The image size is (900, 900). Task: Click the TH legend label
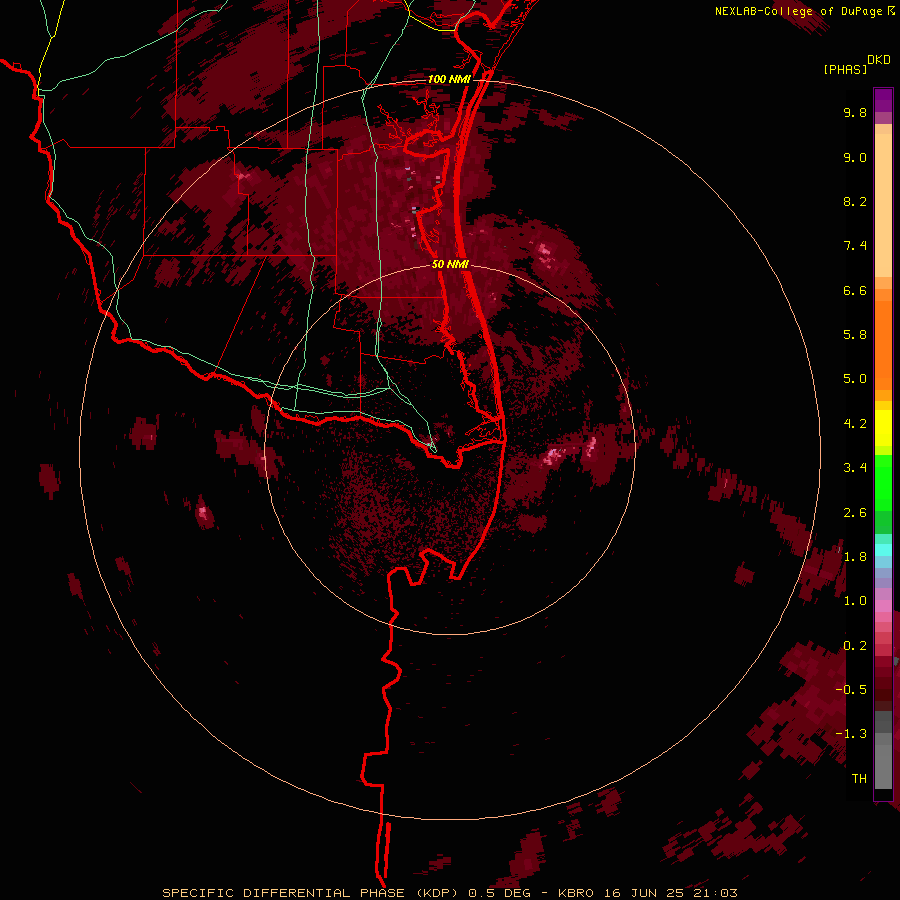click(x=859, y=778)
